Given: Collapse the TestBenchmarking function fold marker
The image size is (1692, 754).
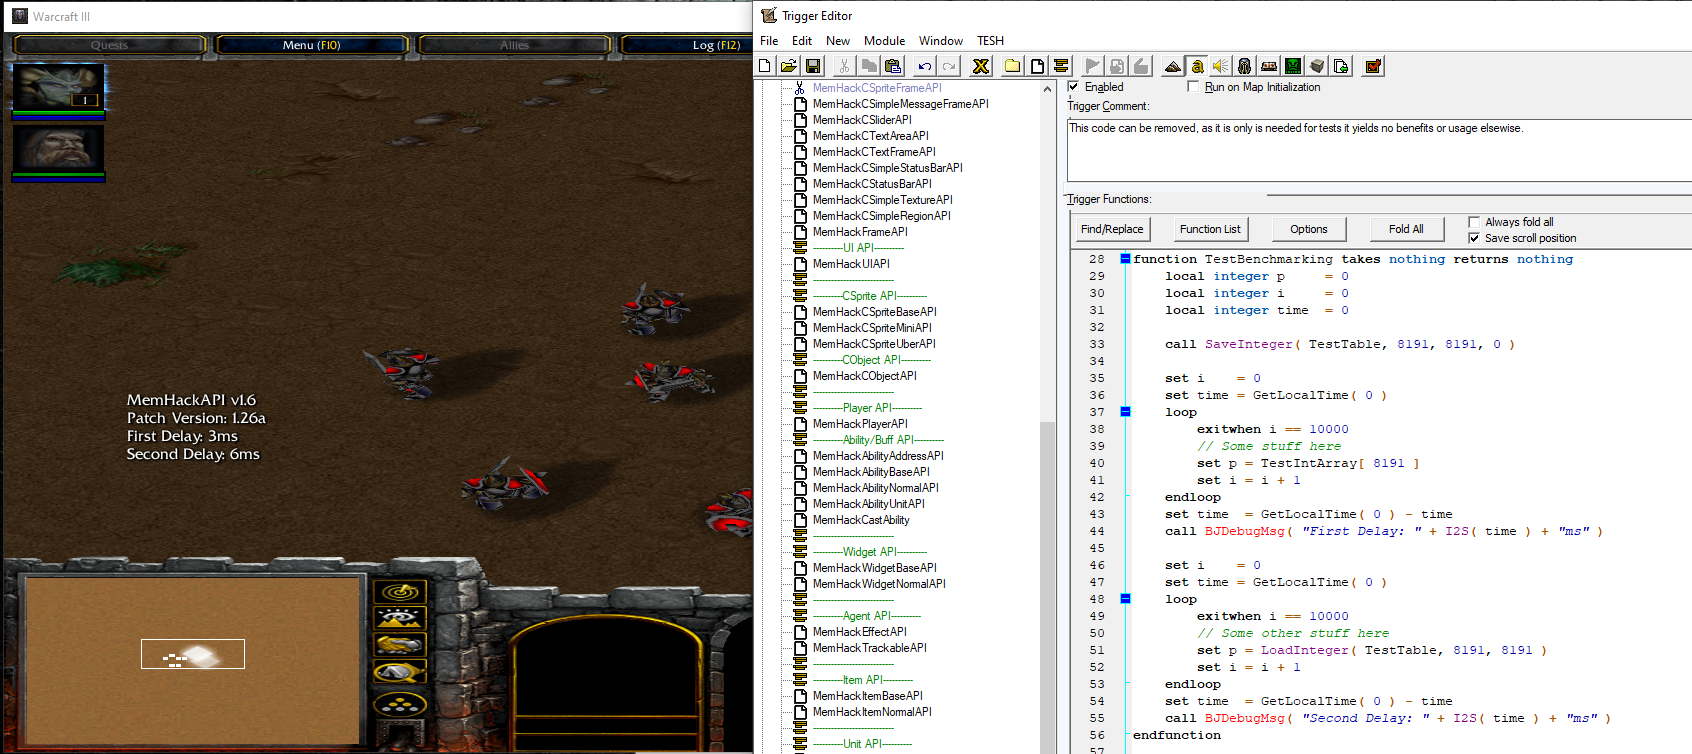Looking at the screenshot, I should (x=1125, y=259).
